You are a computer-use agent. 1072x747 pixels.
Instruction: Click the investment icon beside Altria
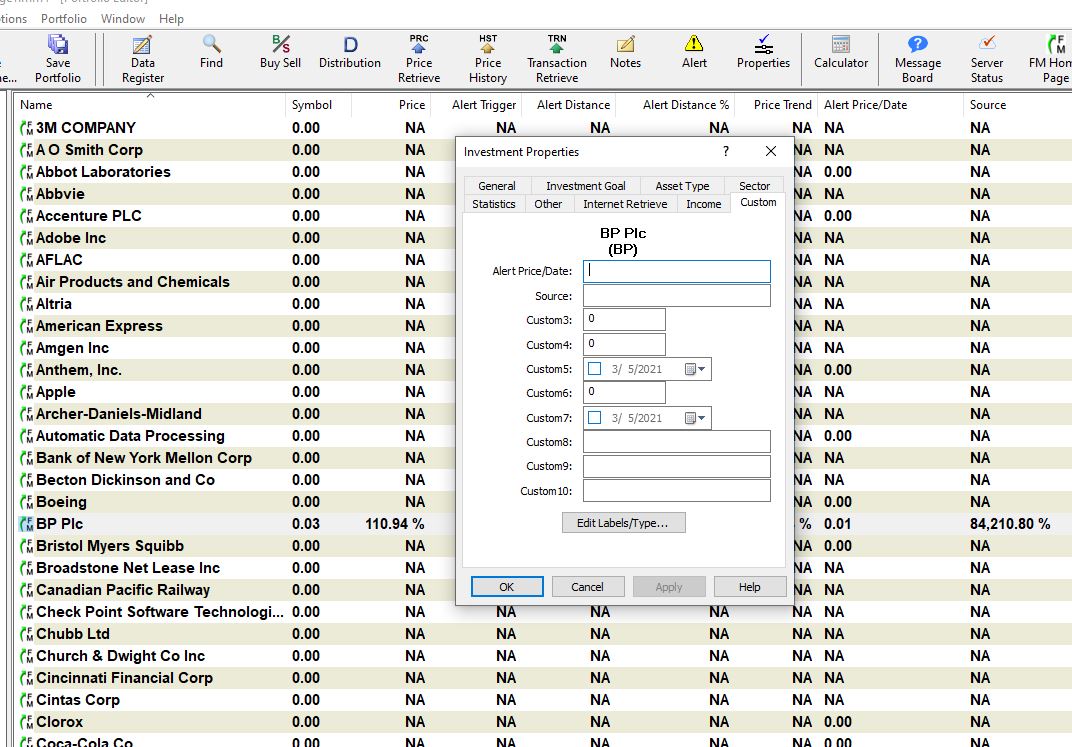click(x=27, y=304)
